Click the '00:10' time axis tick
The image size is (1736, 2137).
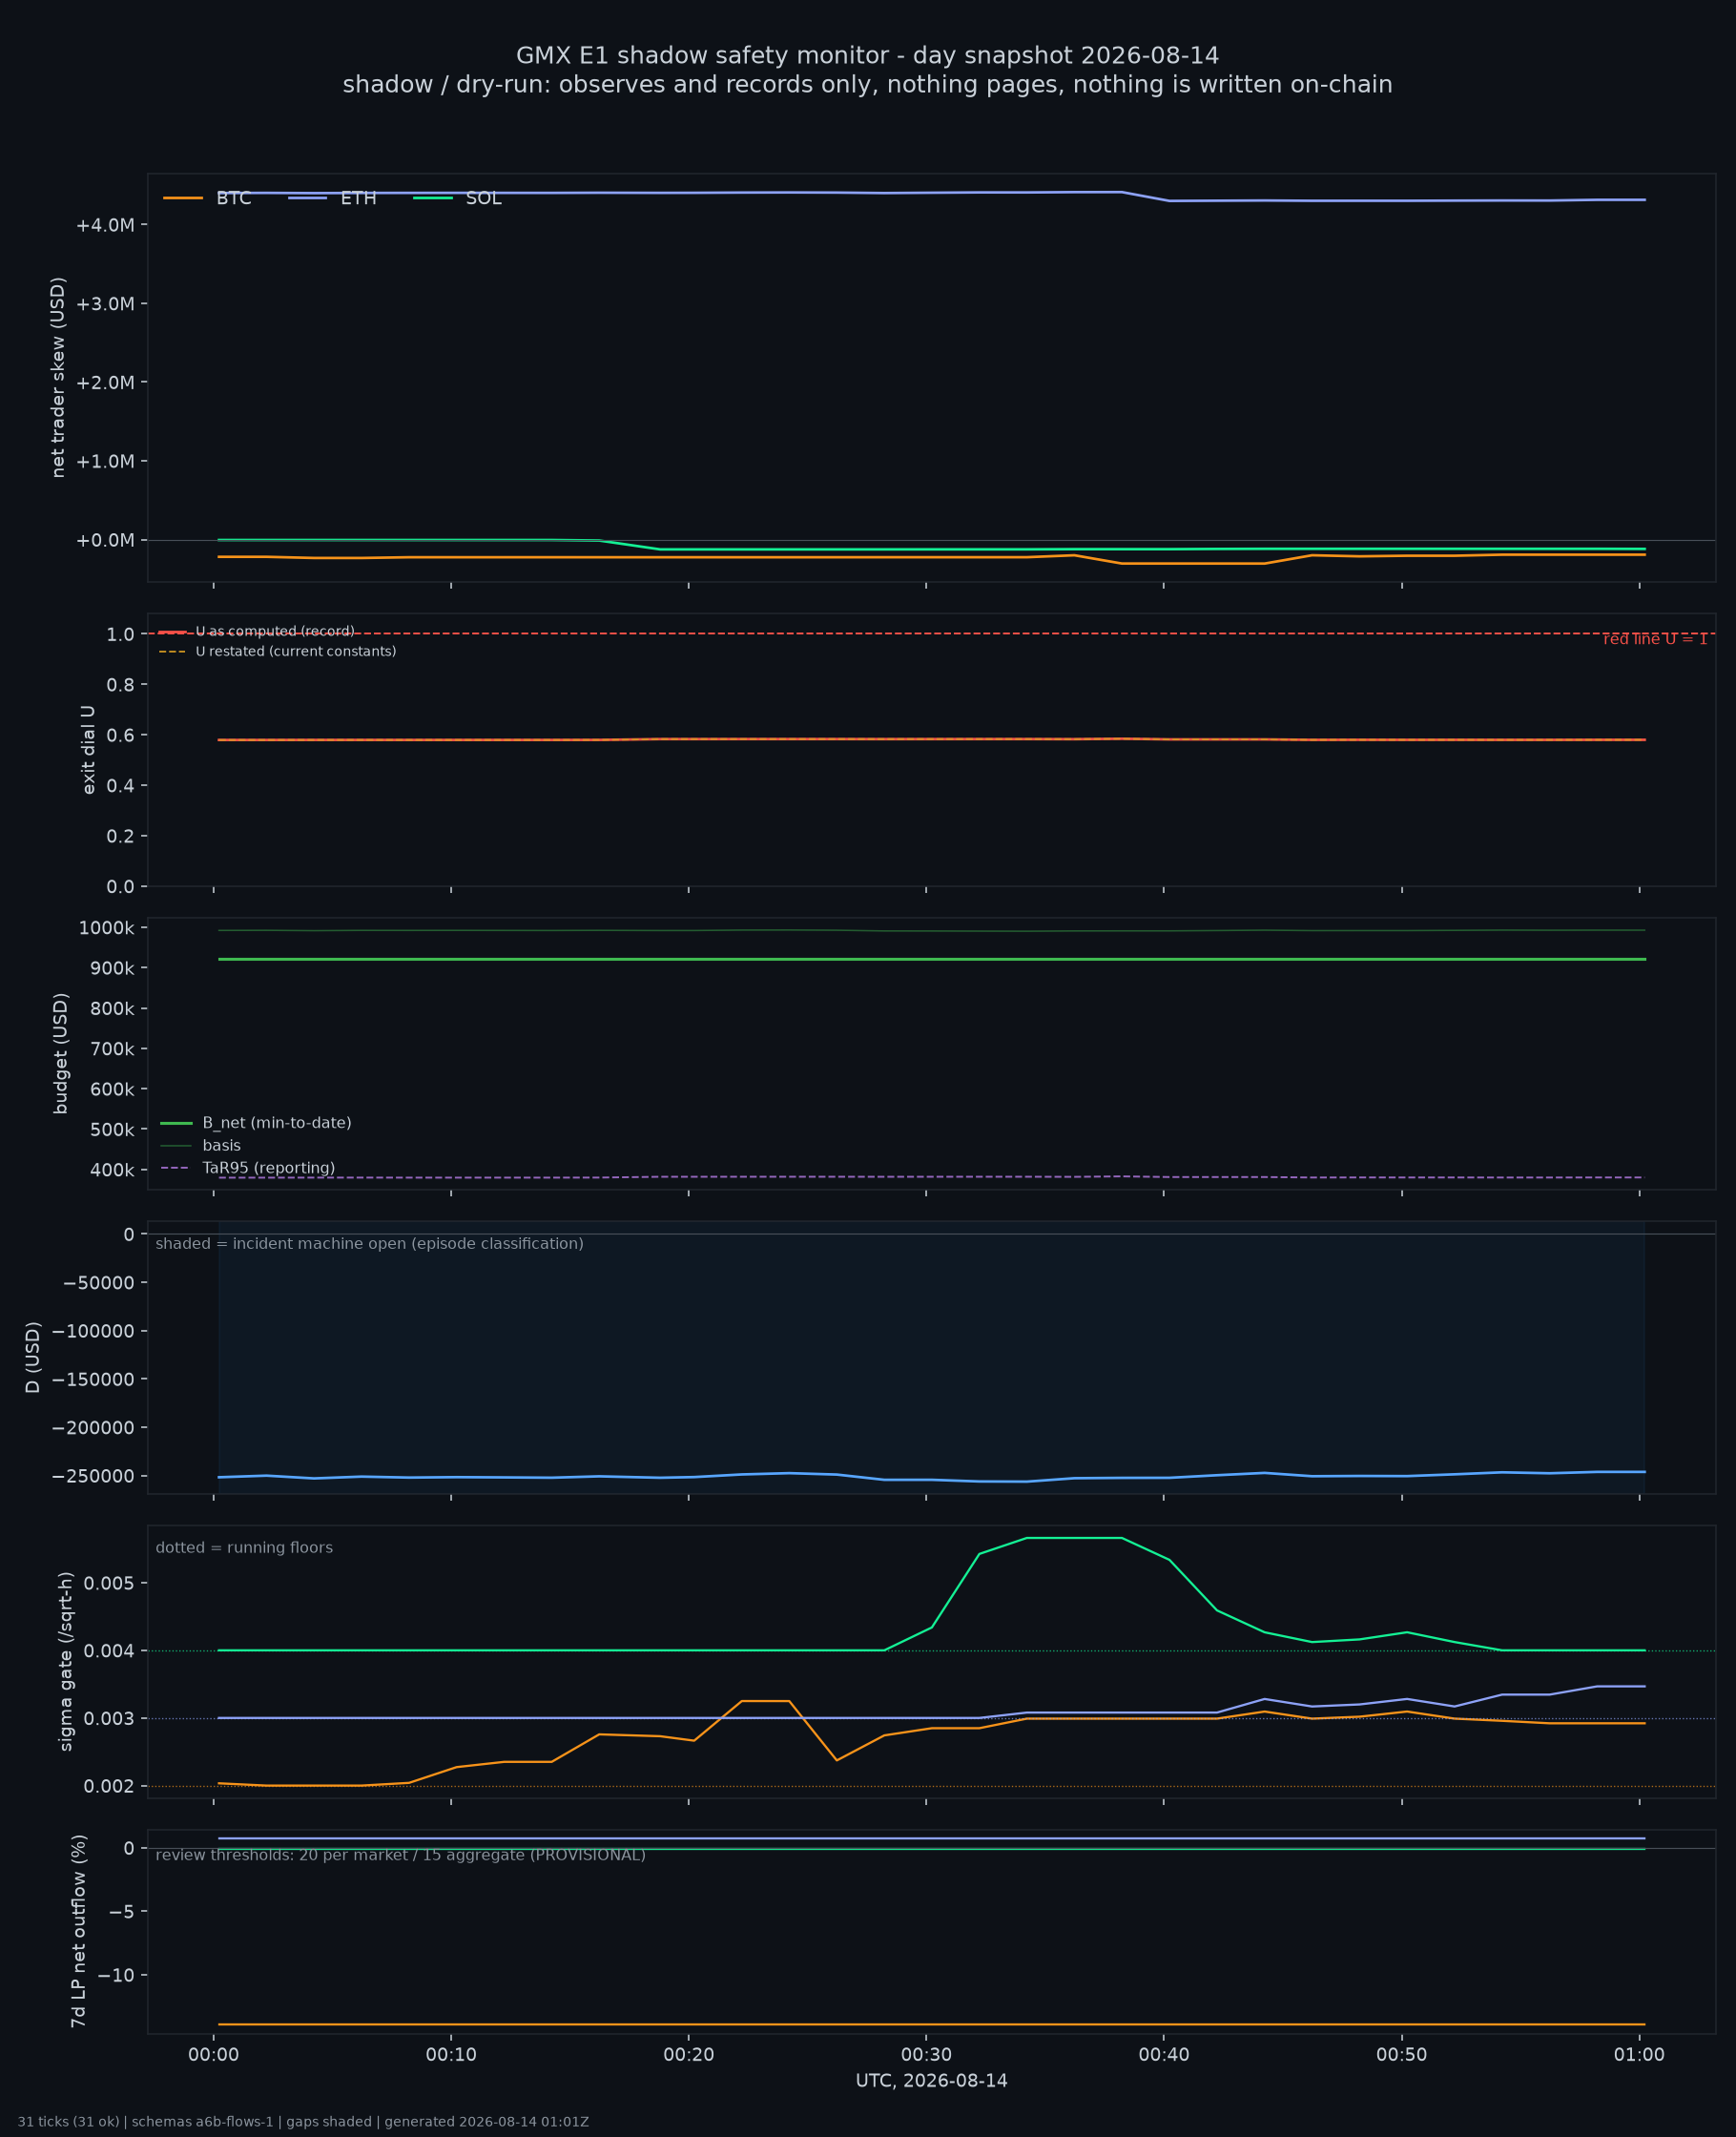(x=451, y=2056)
